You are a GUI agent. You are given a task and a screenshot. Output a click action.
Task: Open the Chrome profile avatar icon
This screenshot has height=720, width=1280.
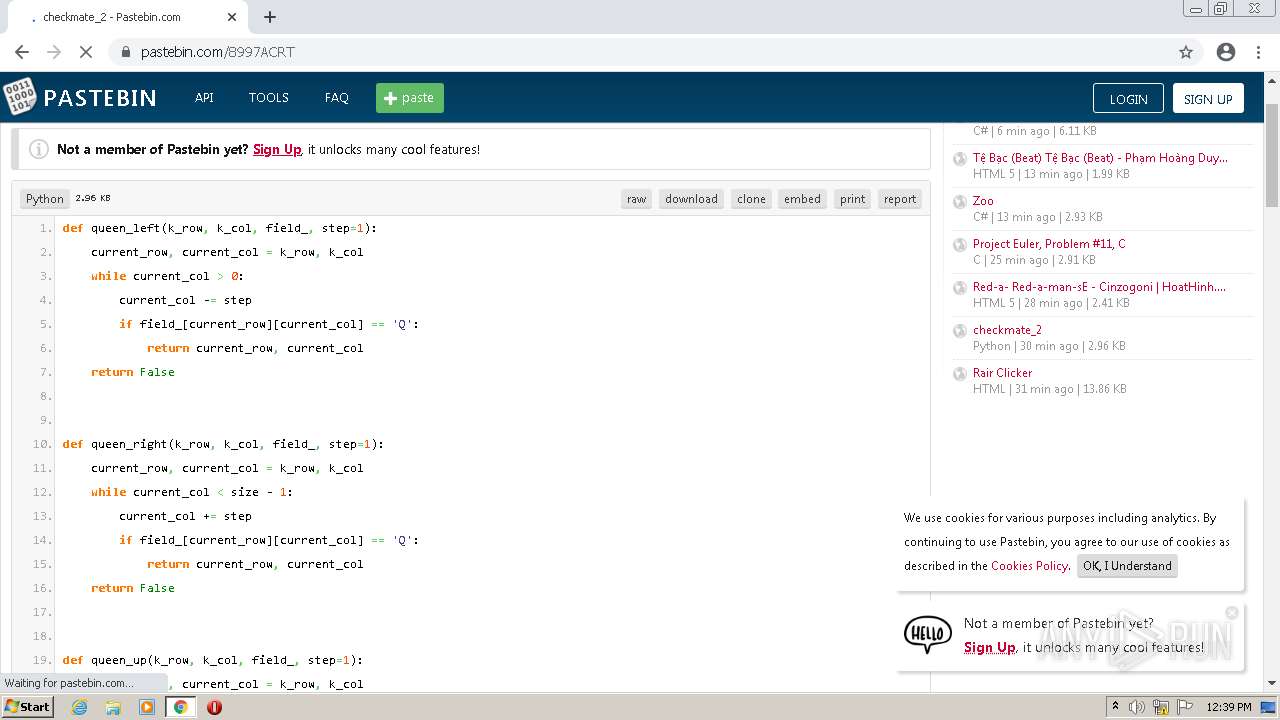pos(1226,52)
